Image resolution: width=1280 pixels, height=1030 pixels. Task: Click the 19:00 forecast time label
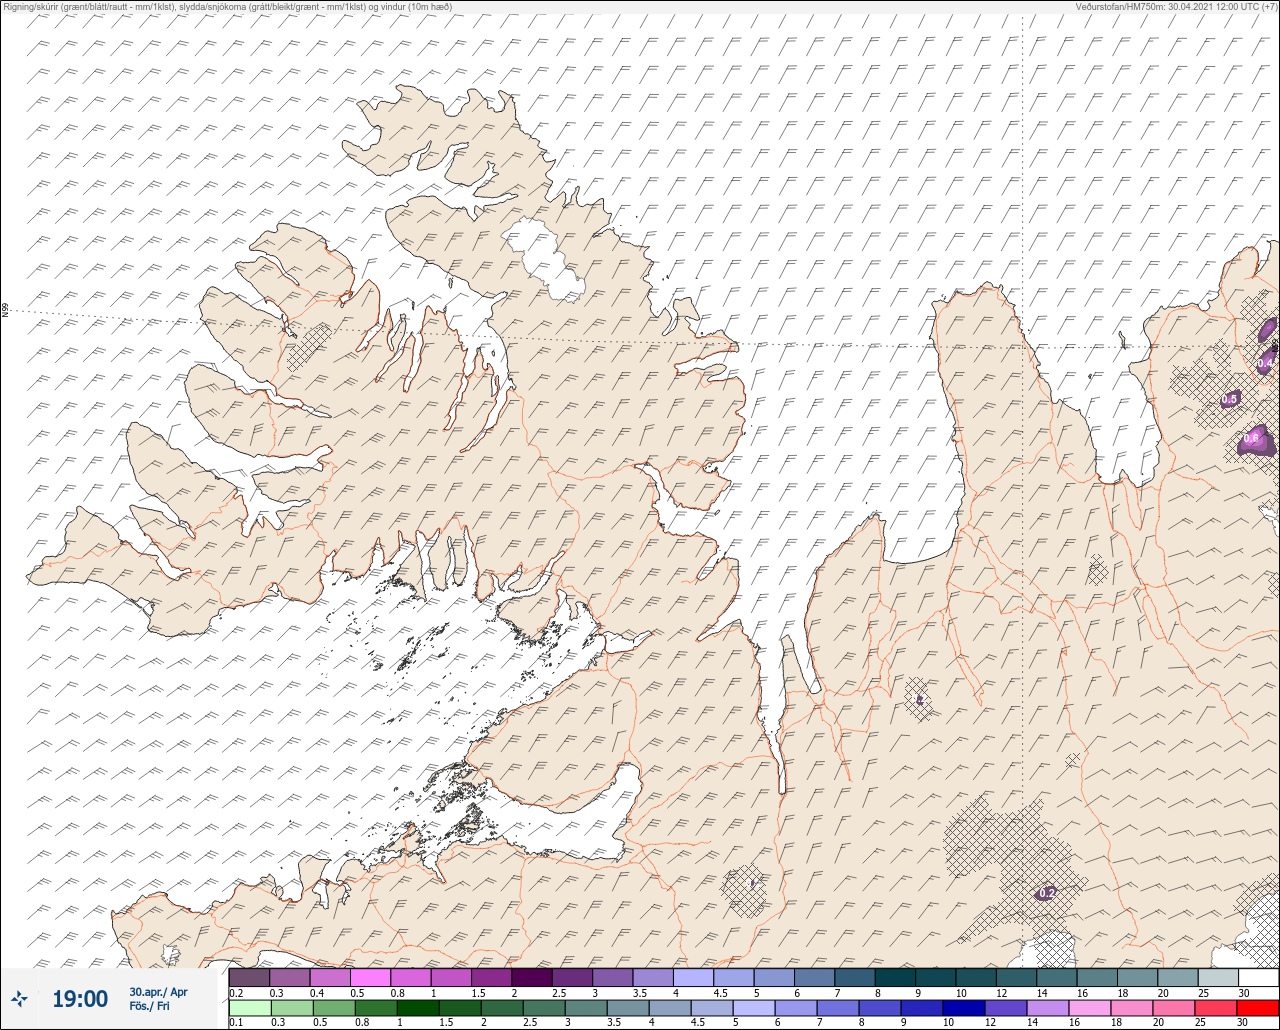[x=80, y=999]
